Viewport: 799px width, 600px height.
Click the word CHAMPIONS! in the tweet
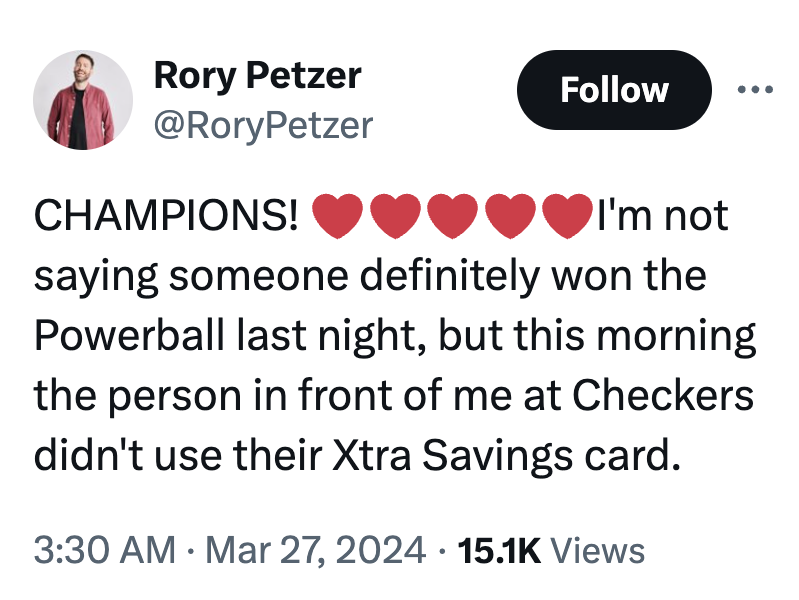coord(167,217)
